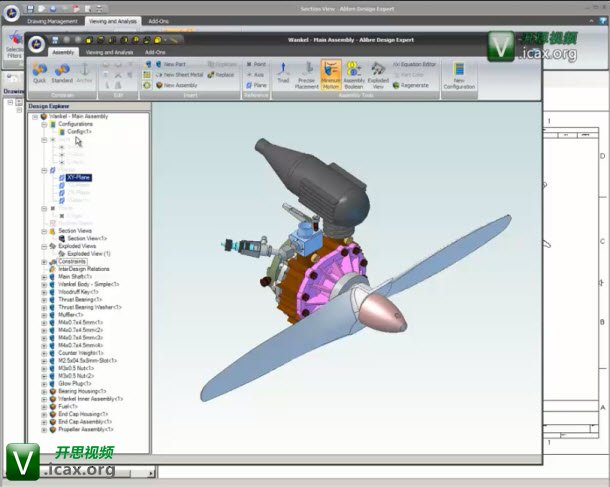Click Selection Filters in Section View window
Image resolution: width=610 pixels, height=487 pixels.
(x=14, y=46)
